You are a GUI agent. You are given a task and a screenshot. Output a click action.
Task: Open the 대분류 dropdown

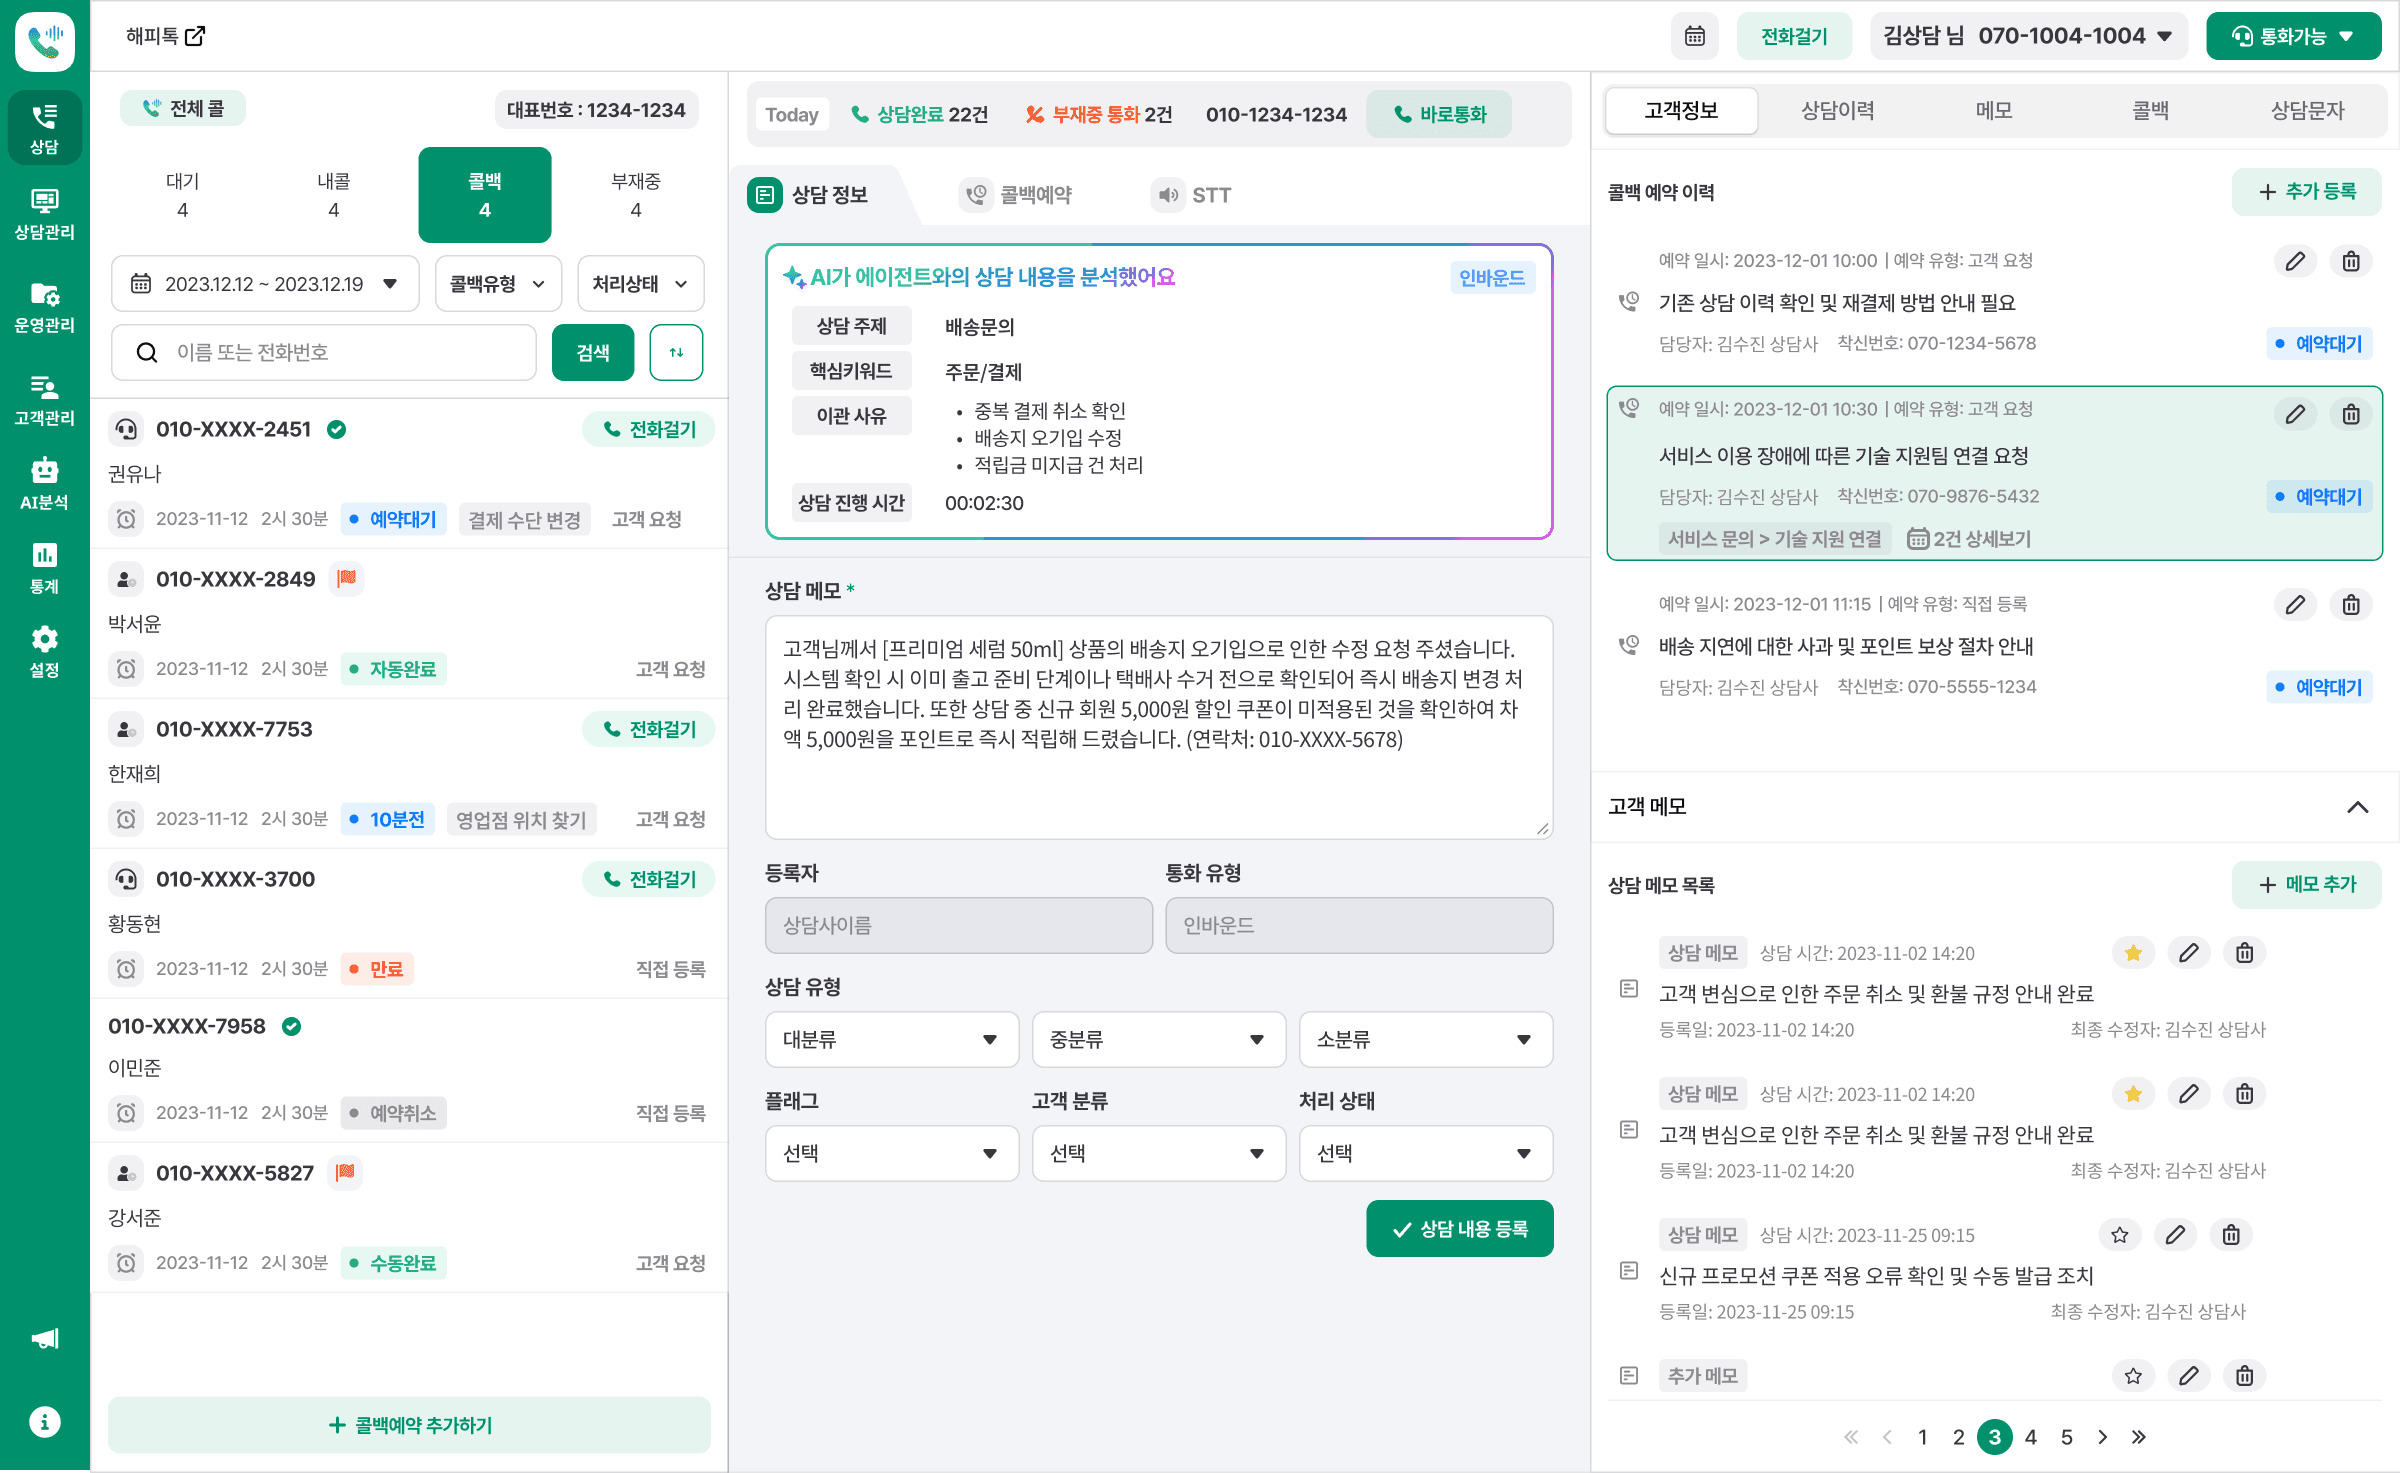pyautogui.click(x=891, y=1039)
